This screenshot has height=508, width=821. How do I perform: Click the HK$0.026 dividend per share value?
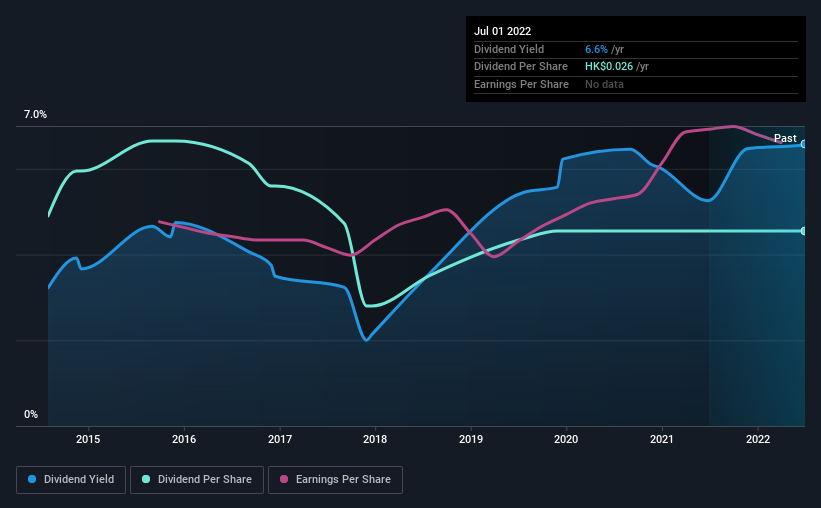click(609, 67)
